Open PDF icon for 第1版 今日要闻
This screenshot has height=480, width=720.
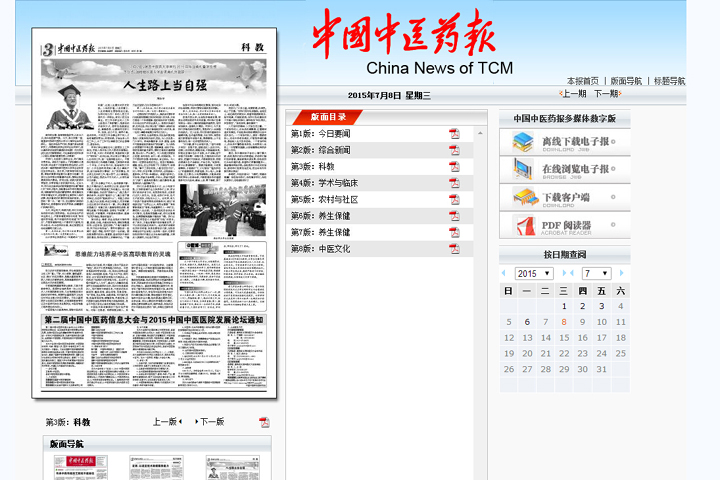pos(454,134)
